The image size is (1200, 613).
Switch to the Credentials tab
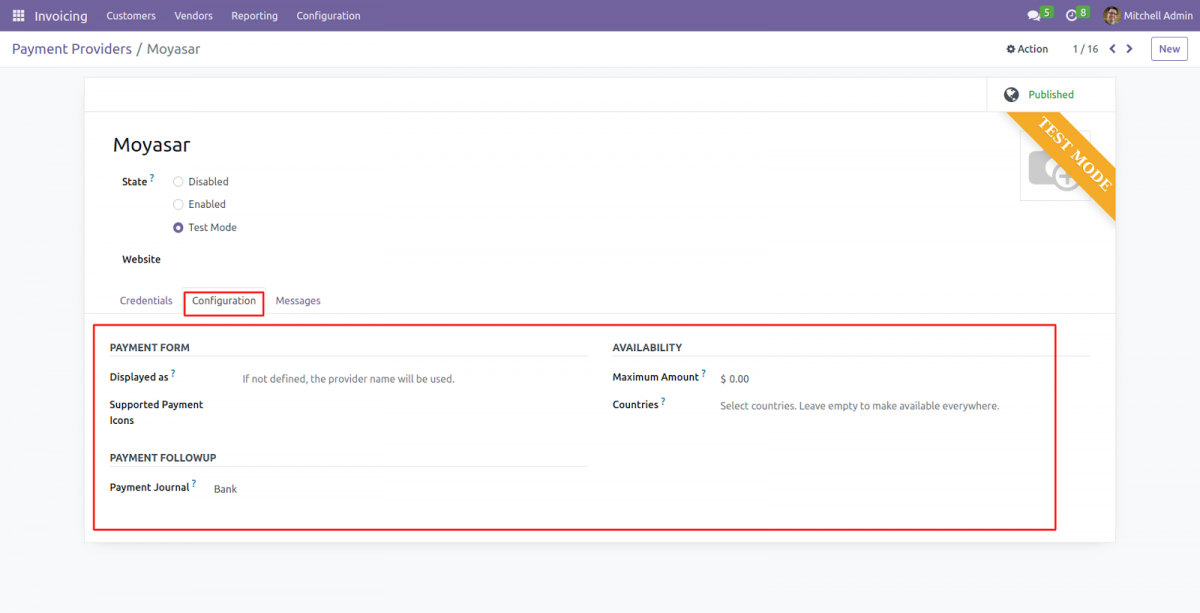[x=146, y=300]
